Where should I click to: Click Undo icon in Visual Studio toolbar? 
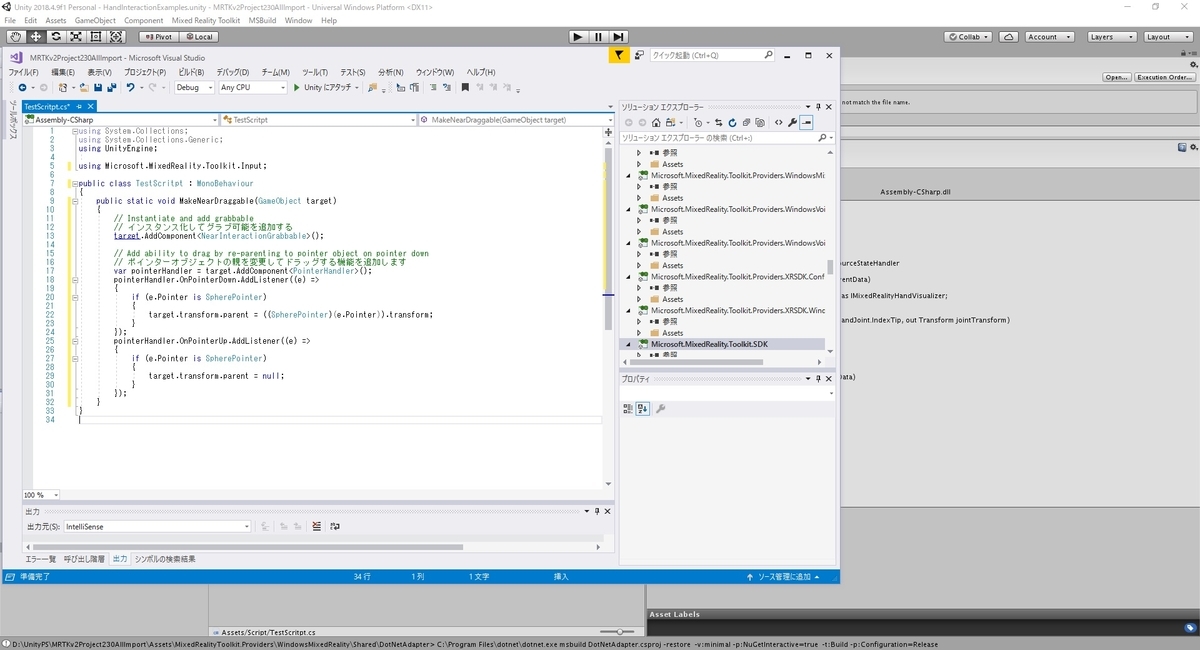click(x=131, y=88)
